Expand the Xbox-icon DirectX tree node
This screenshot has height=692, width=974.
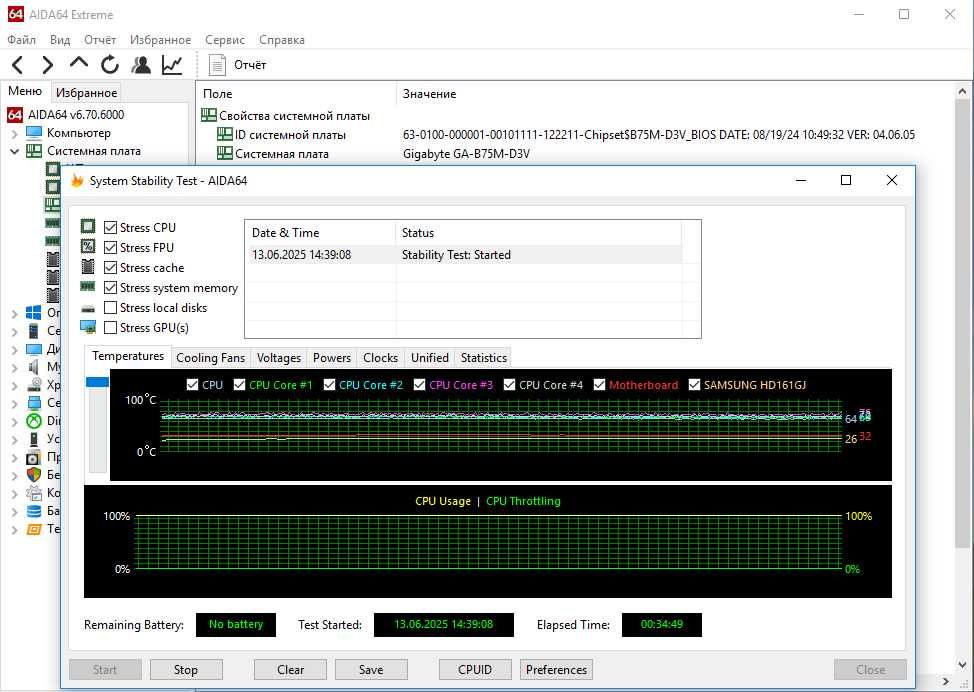click(15, 421)
